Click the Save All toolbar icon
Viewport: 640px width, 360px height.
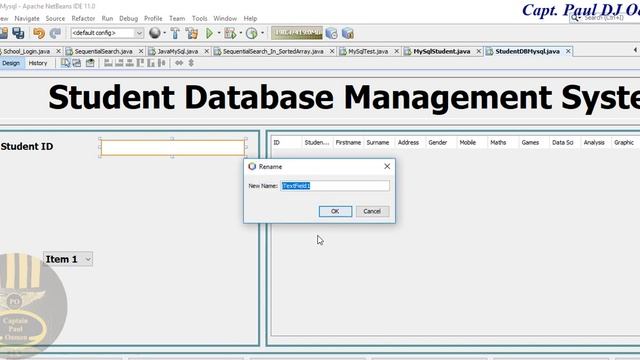pyautogui.click(x=18, y=33)
